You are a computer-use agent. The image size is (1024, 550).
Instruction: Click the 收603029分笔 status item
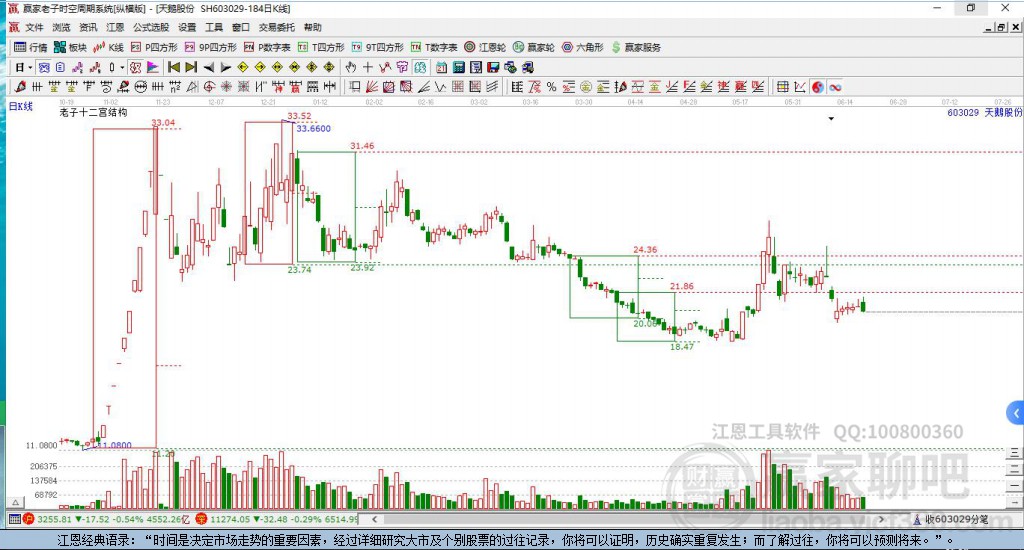[x=950, y=519]
